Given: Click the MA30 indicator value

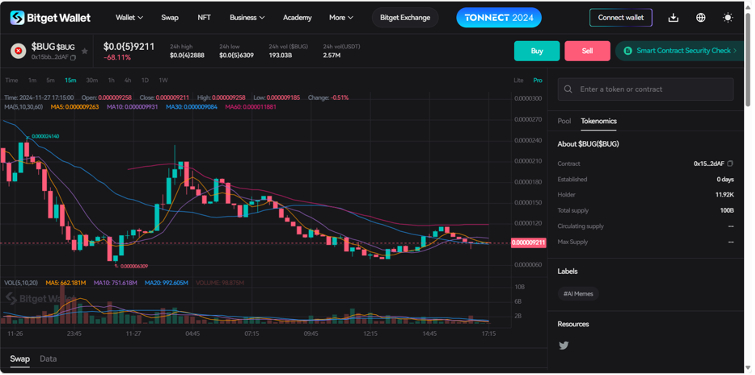Looking at the screenshot, I should (192, 107).
